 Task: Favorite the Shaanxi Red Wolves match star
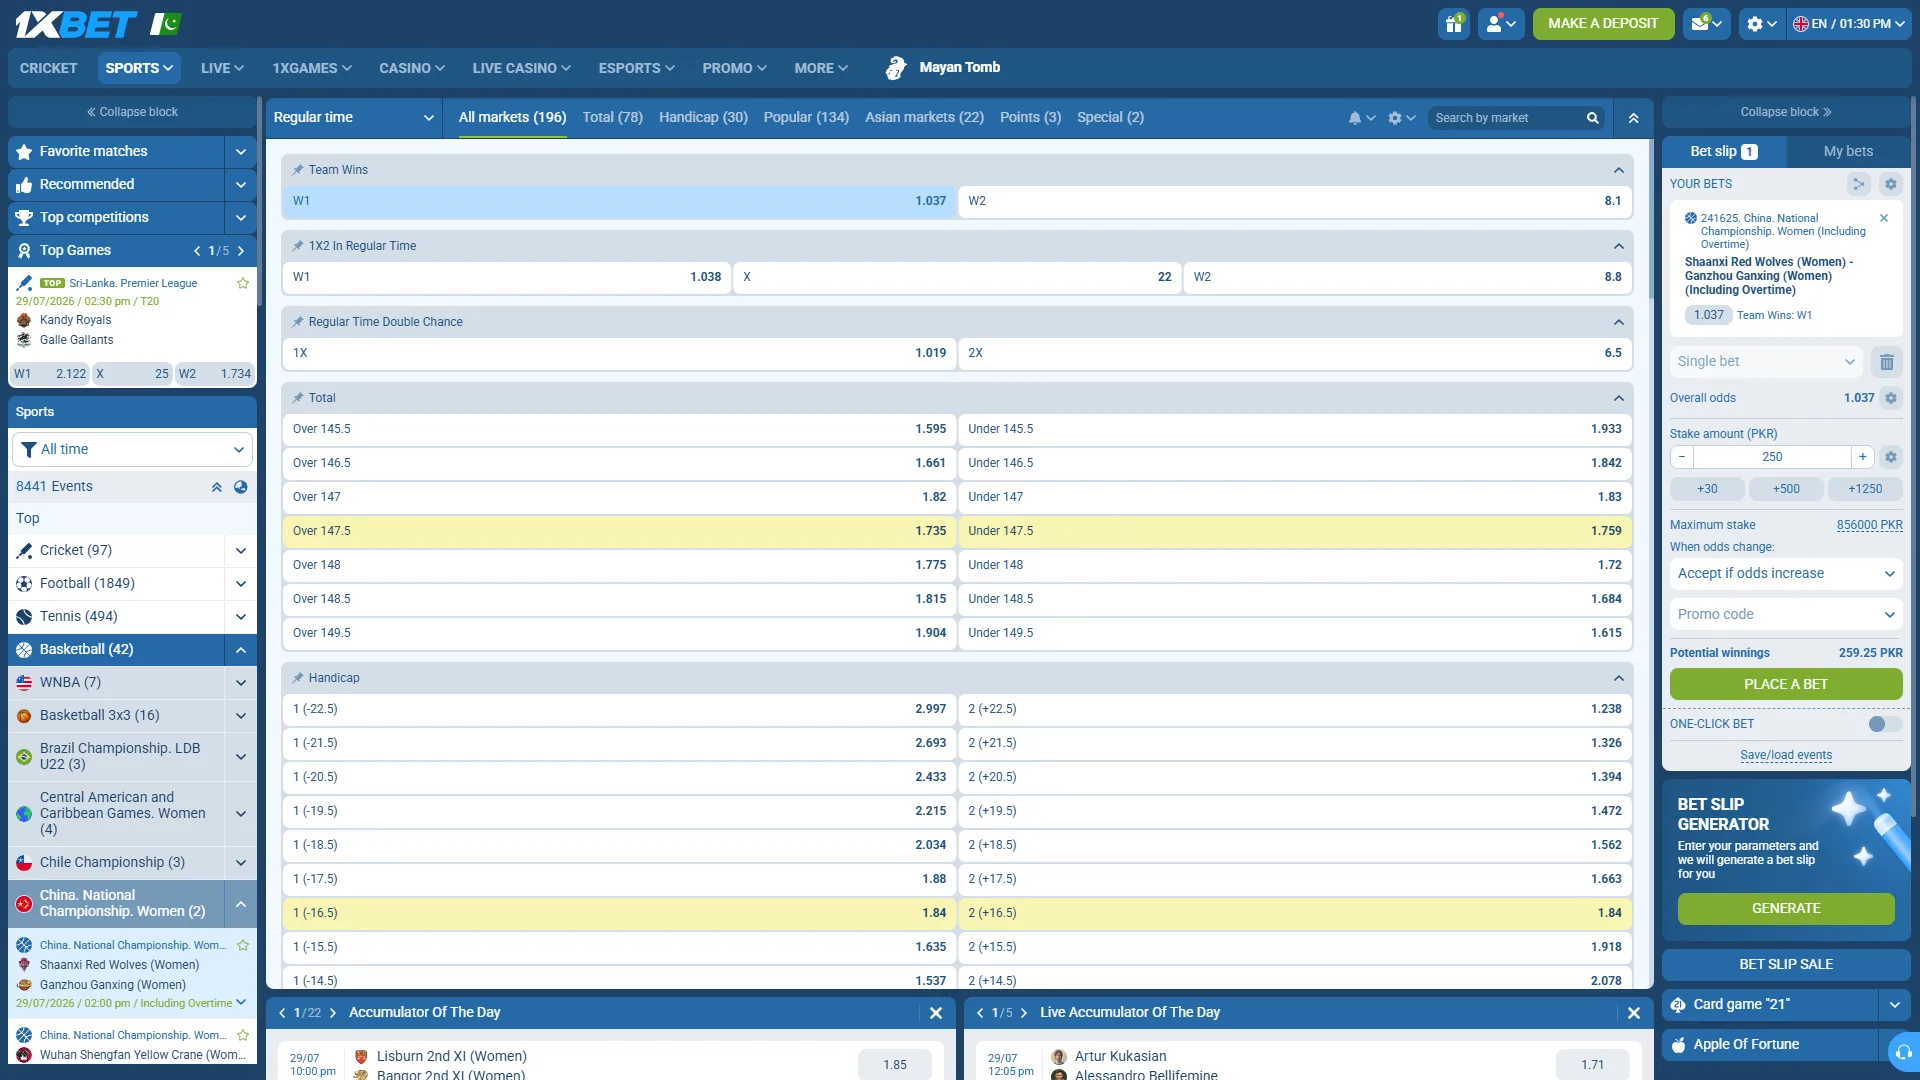click(x=242, y=945)
